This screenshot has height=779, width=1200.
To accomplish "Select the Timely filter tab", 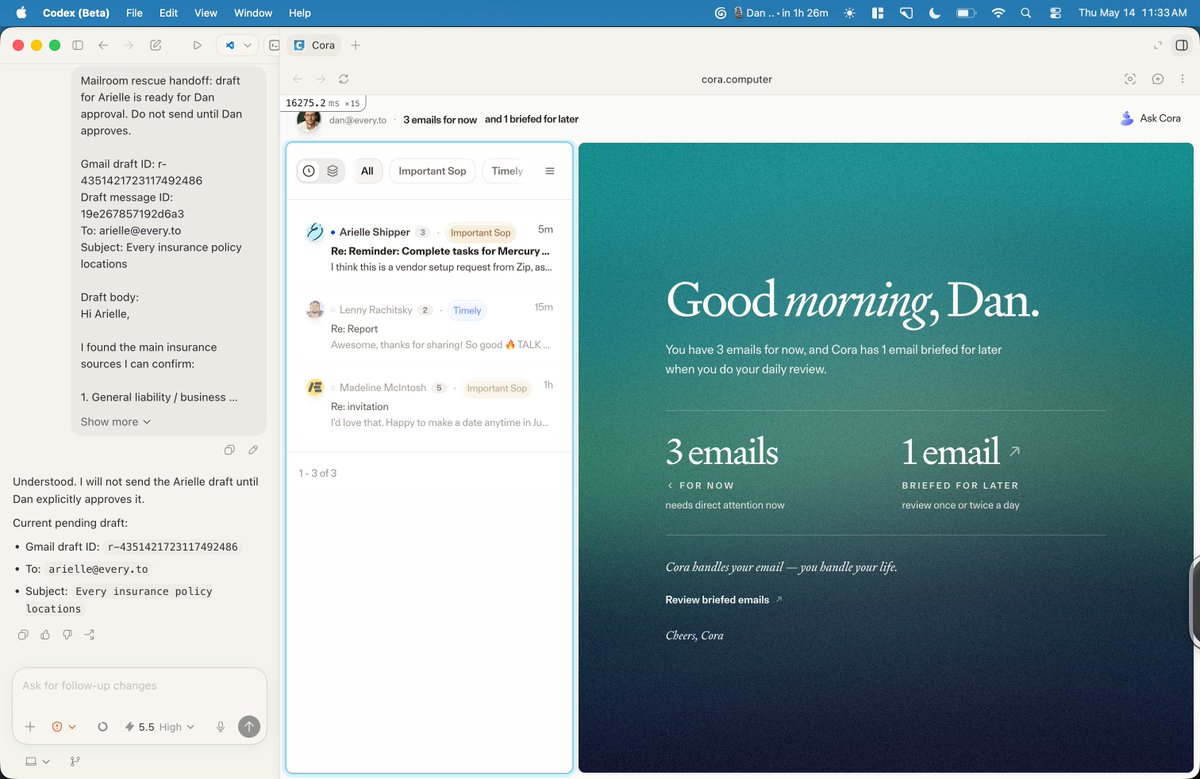I will tap(506, 171).
